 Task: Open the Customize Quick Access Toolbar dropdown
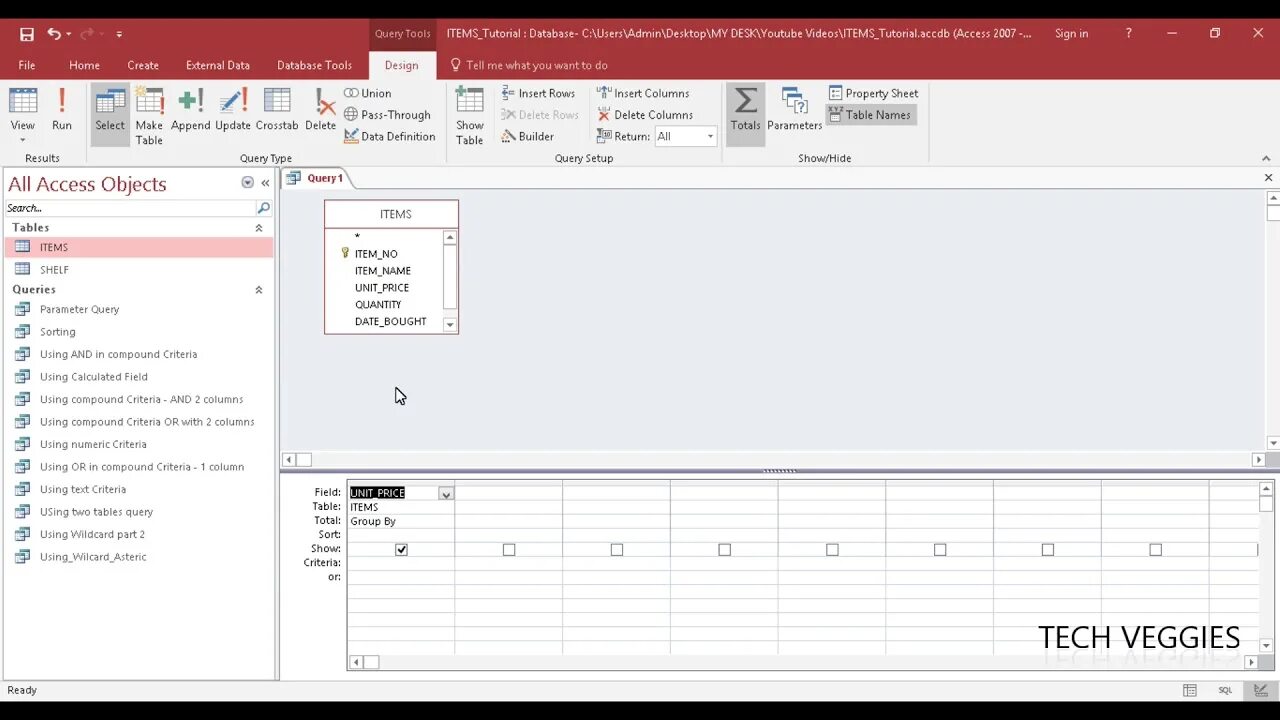point(119,34)
